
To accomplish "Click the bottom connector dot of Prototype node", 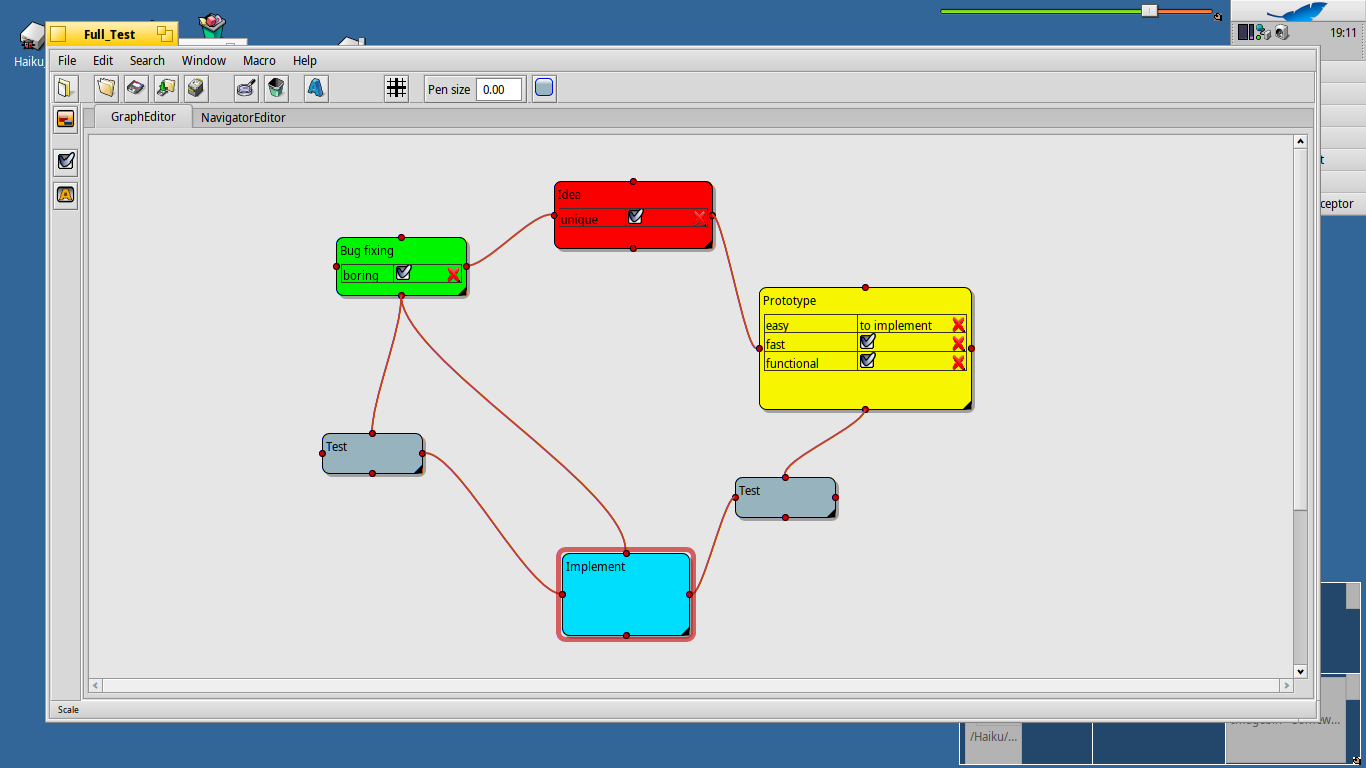I will click(865, 409).
